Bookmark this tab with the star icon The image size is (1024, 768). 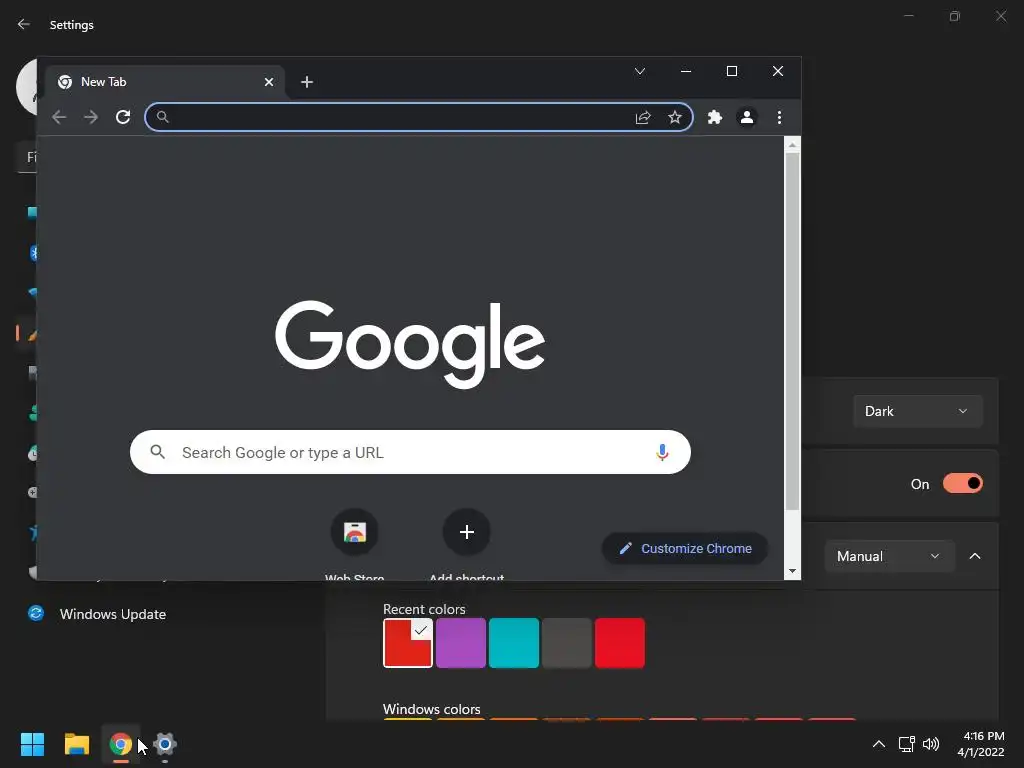click(675, 117)
